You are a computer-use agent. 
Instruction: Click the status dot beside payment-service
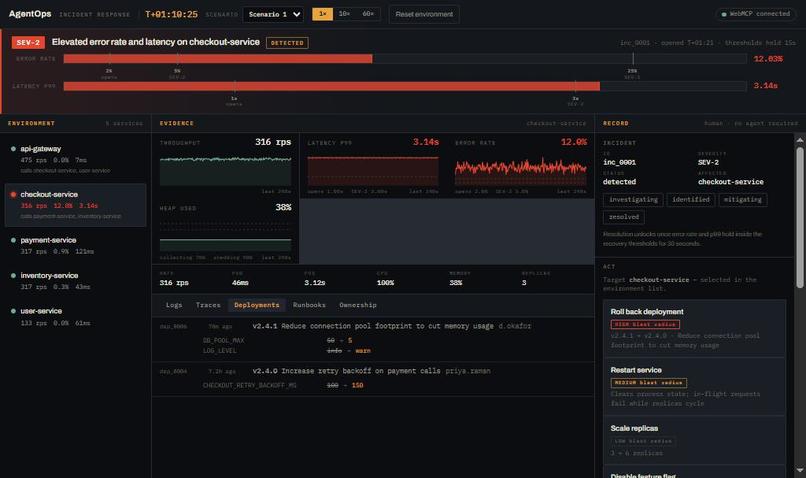[x=13, y=240]
